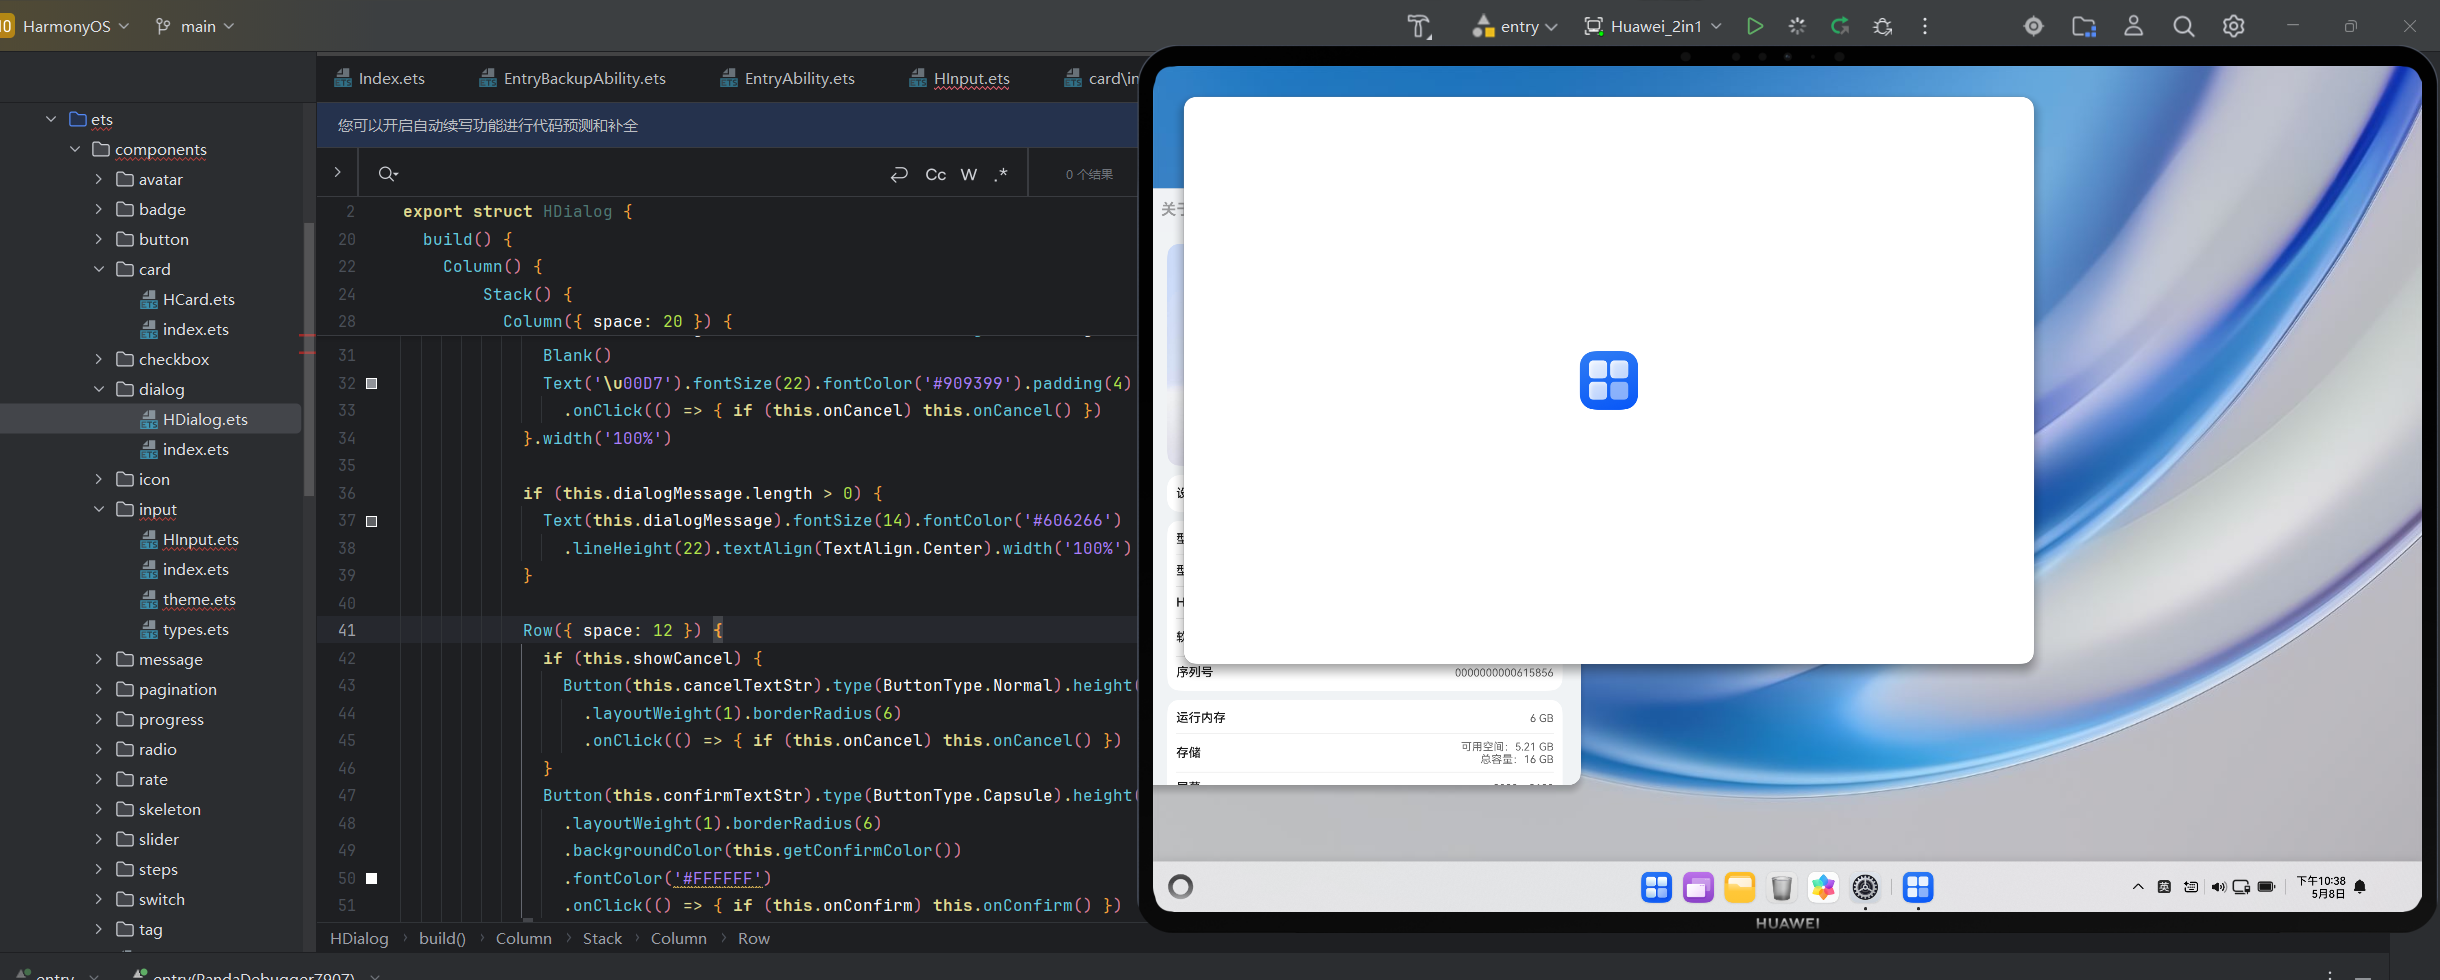Image resolution: width=2440 pixels, height=980 pixels.
Task: Open the trash bin in the emulator dock
Action: point(1781,887)
